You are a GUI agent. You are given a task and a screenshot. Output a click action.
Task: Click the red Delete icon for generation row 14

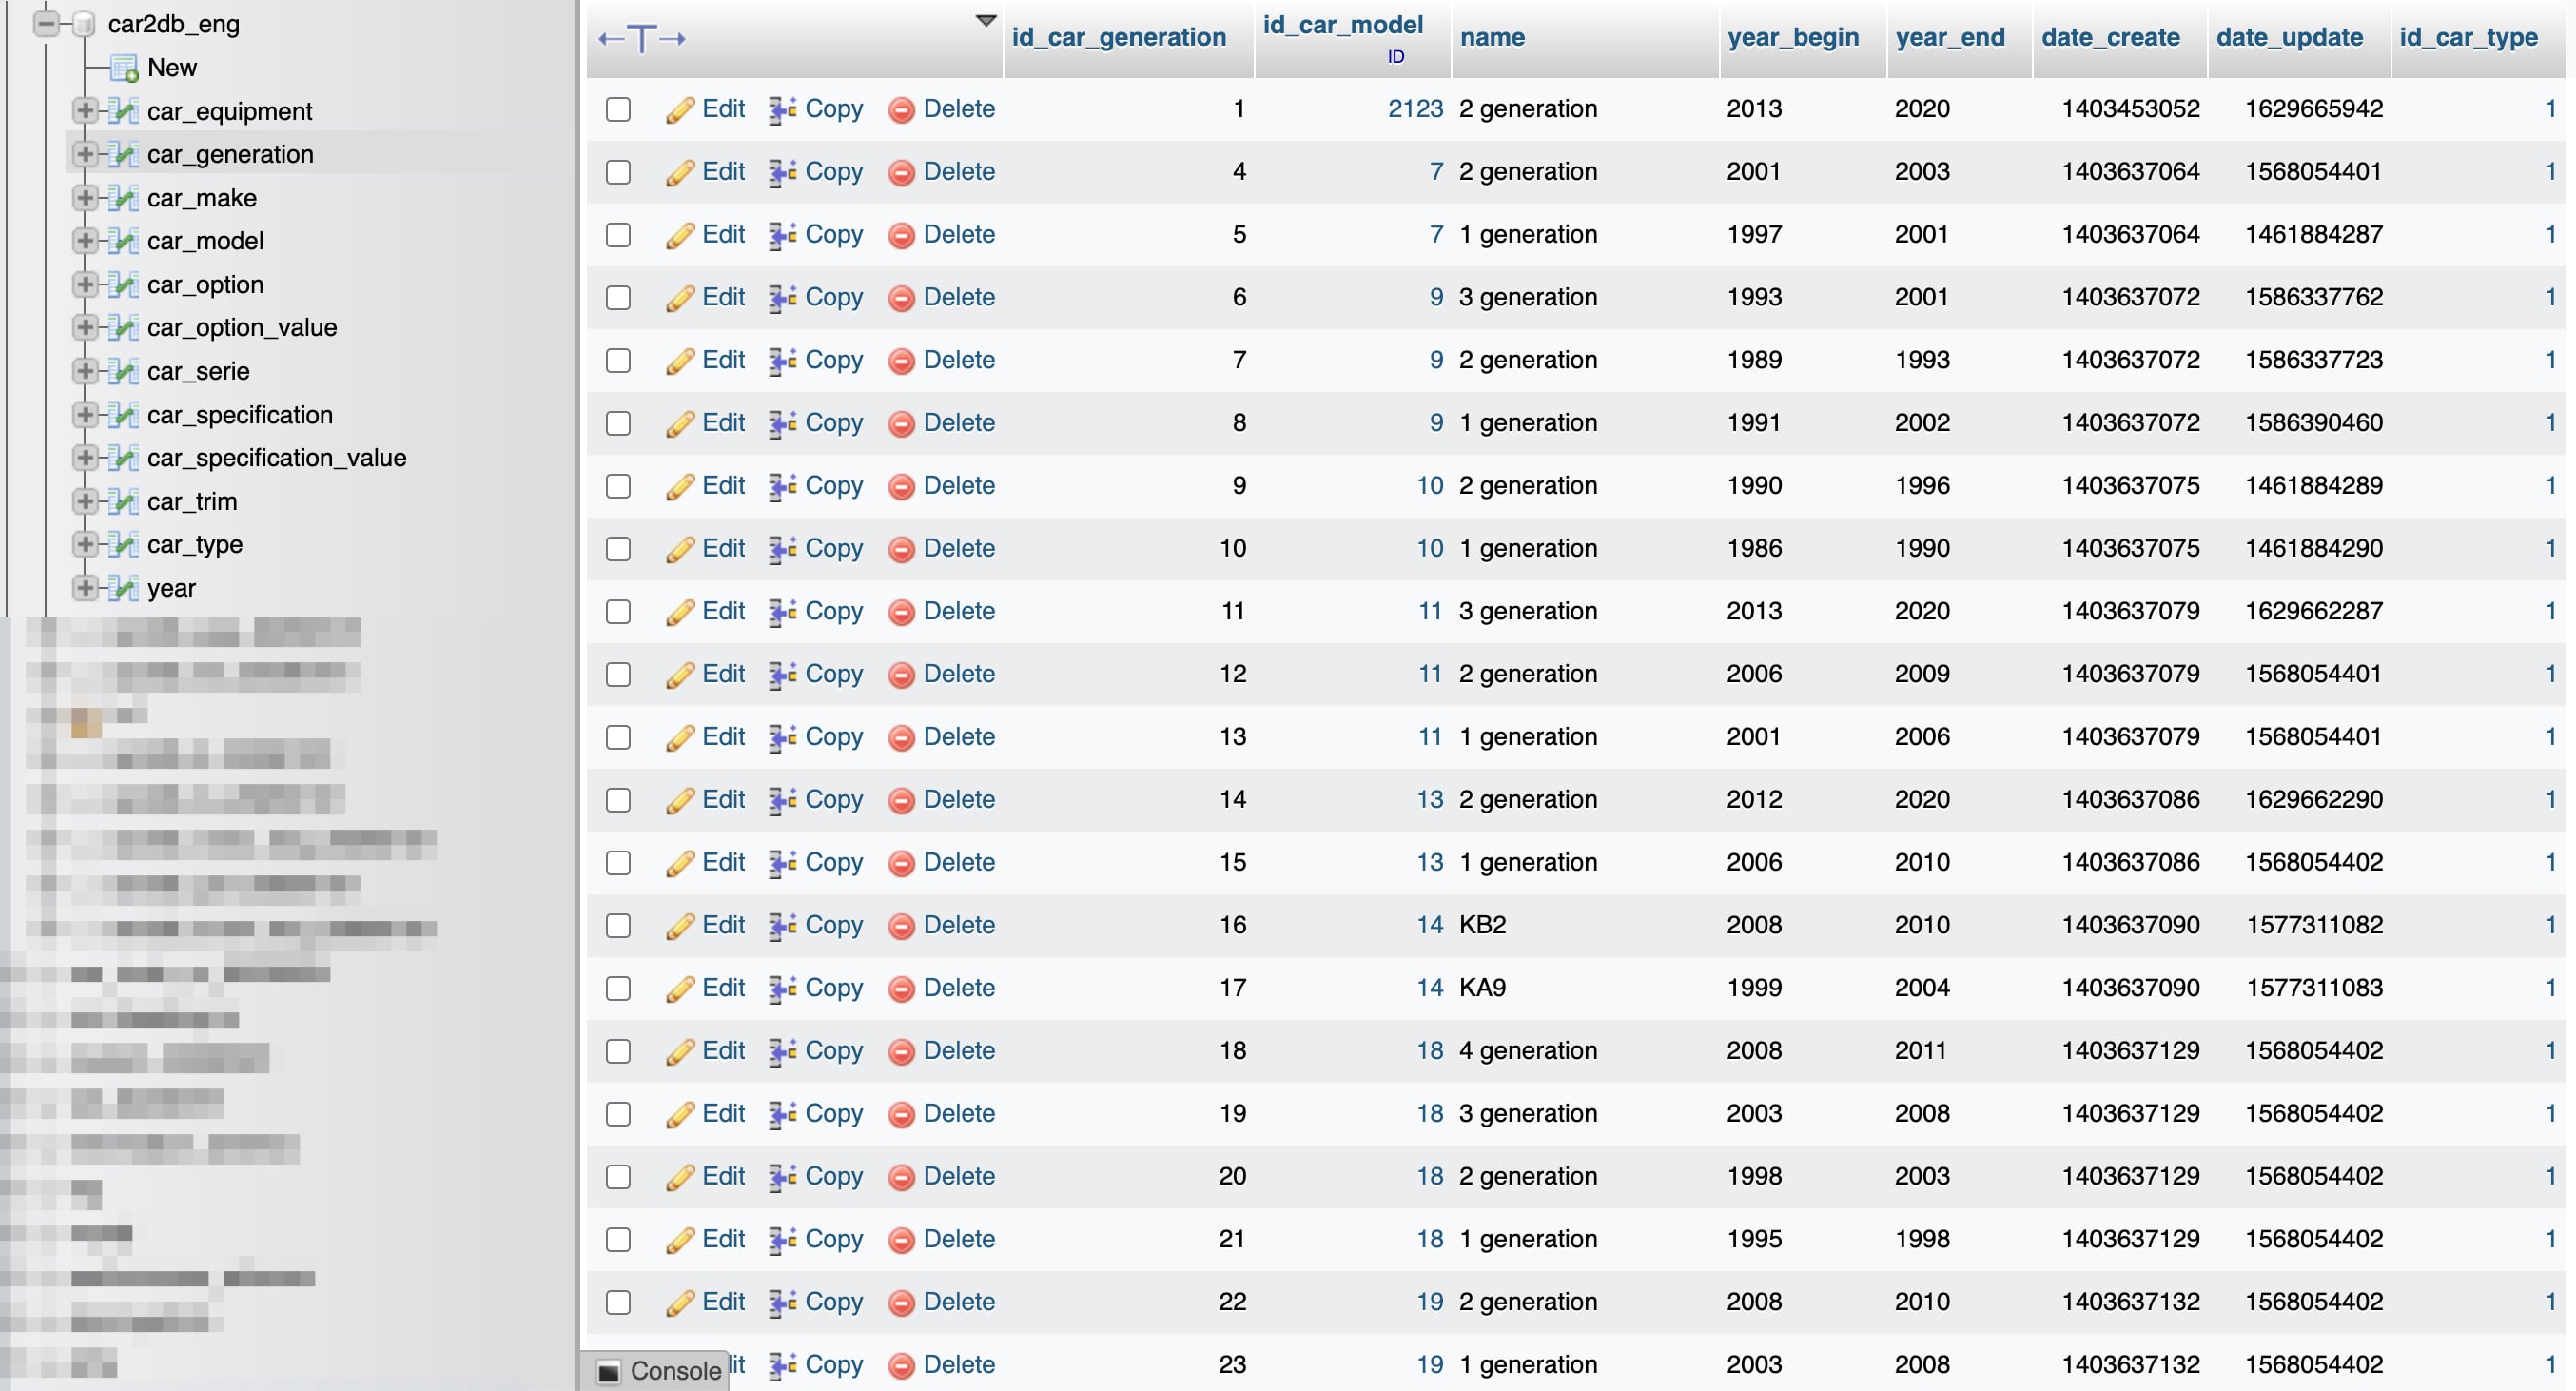(x=901, y=800)
